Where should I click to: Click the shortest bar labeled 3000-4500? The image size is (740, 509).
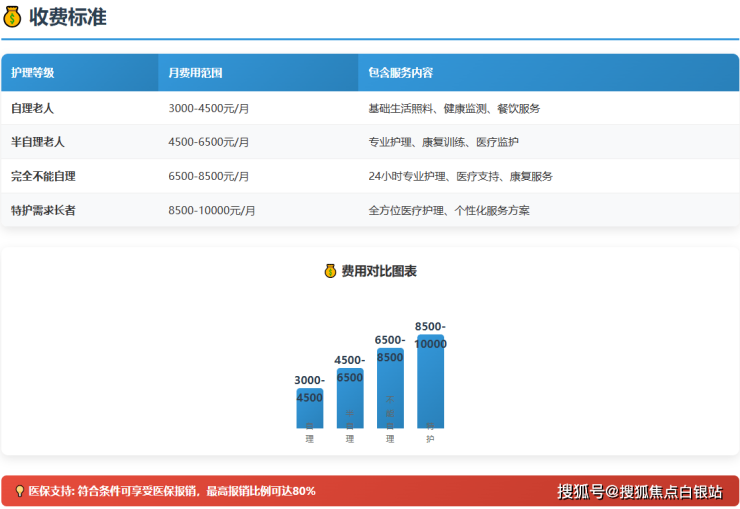click(x=309, y=410)
